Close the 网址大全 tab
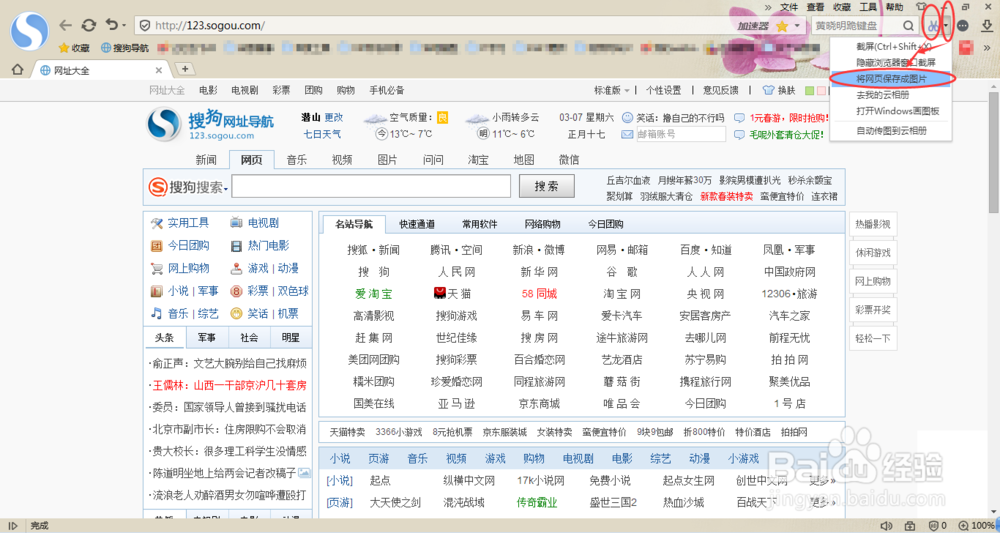Image resolution: width=1000 pixels, height=533 pixels. point(159,70)
